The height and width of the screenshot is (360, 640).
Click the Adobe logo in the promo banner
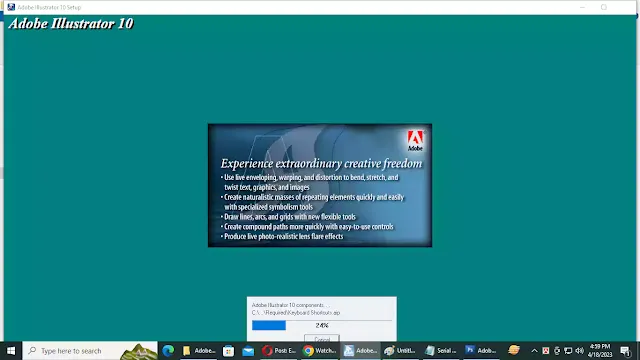(415, 141)
